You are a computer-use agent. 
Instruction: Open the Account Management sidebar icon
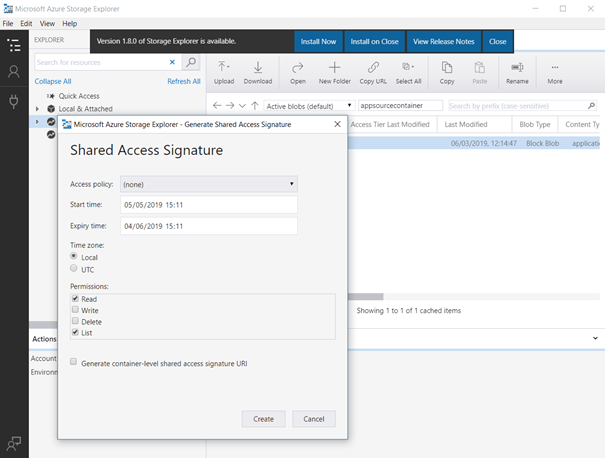coord(14,72)
